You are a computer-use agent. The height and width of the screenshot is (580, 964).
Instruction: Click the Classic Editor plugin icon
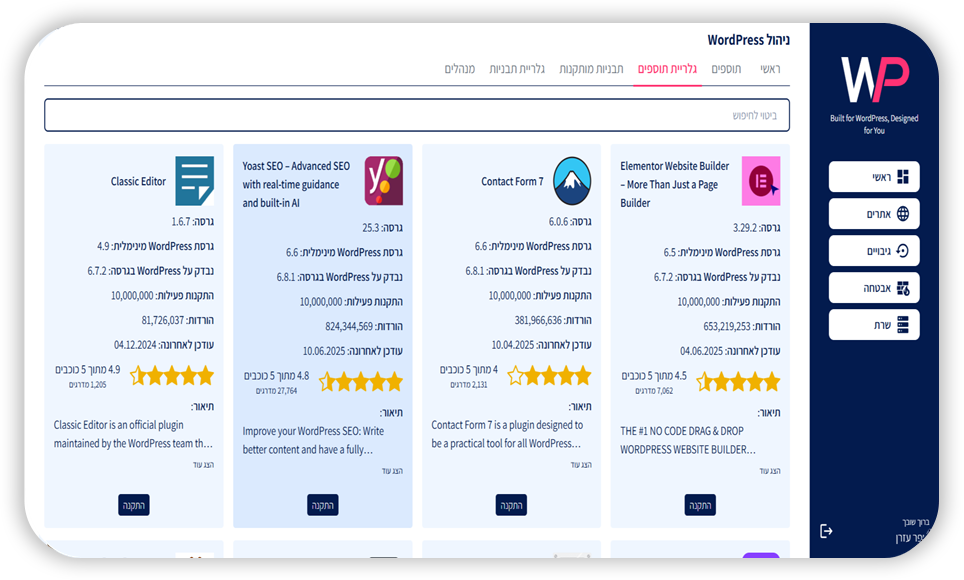[x=194, y=181]
